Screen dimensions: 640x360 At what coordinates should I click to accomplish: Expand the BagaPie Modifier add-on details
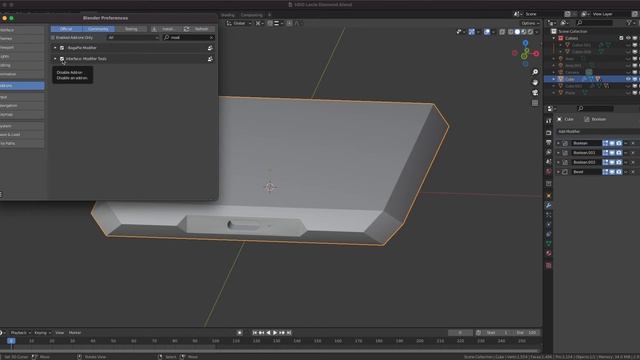click(x=55, y=48)
